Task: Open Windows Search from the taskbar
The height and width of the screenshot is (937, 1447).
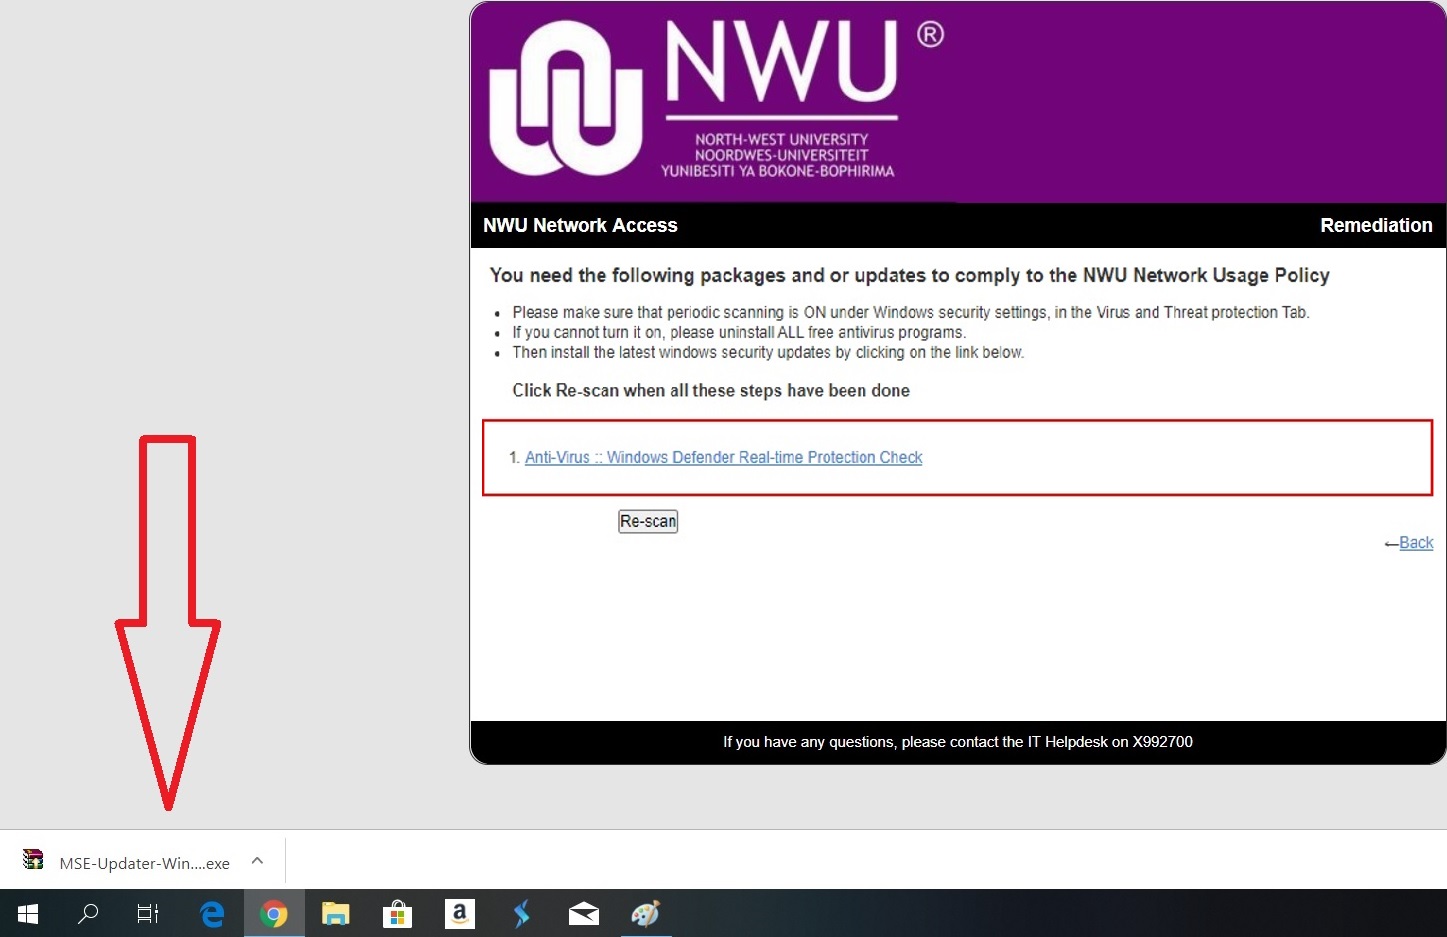Action: 87,913
